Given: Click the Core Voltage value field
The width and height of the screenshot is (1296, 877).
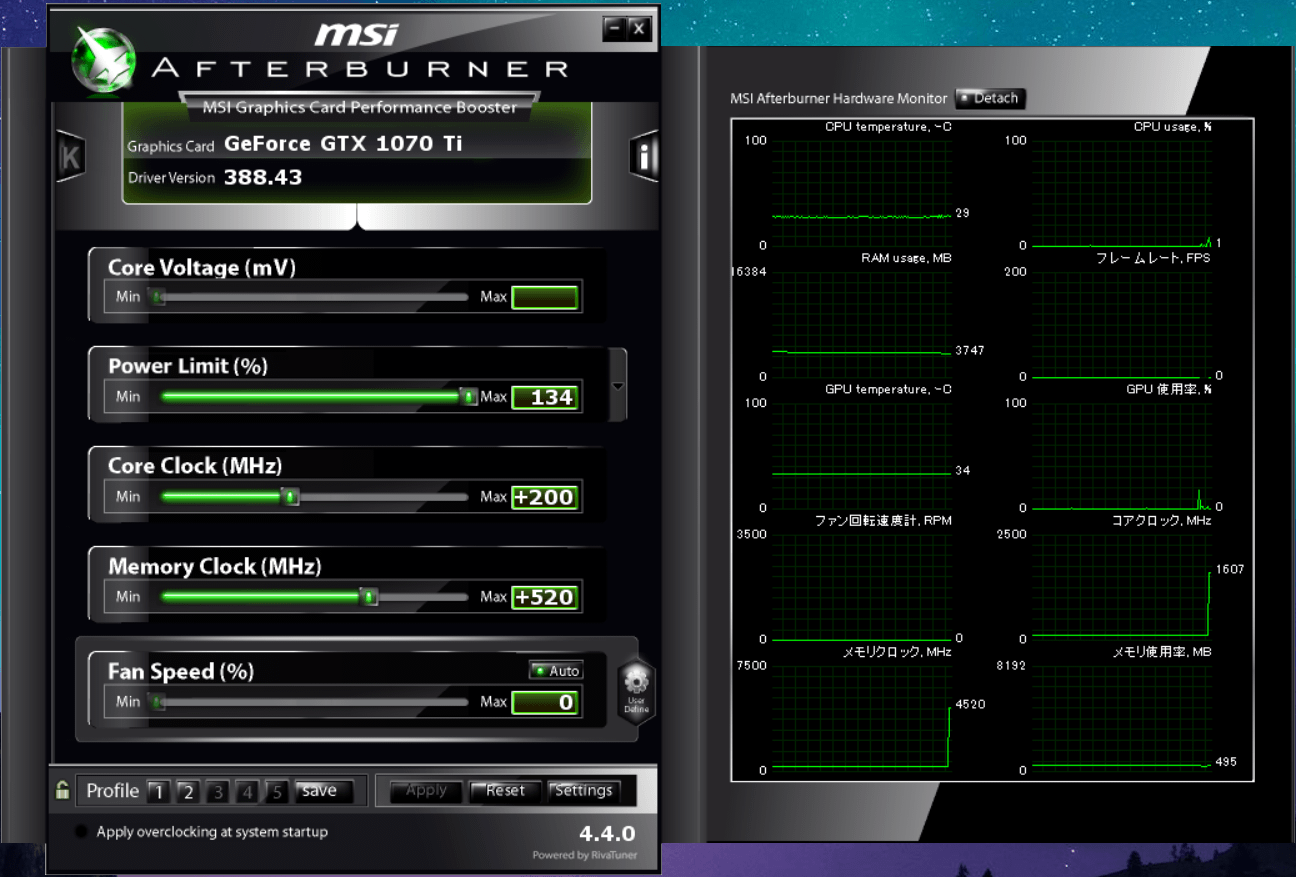Looking at the screenshot, I should (x=545, y=297).
